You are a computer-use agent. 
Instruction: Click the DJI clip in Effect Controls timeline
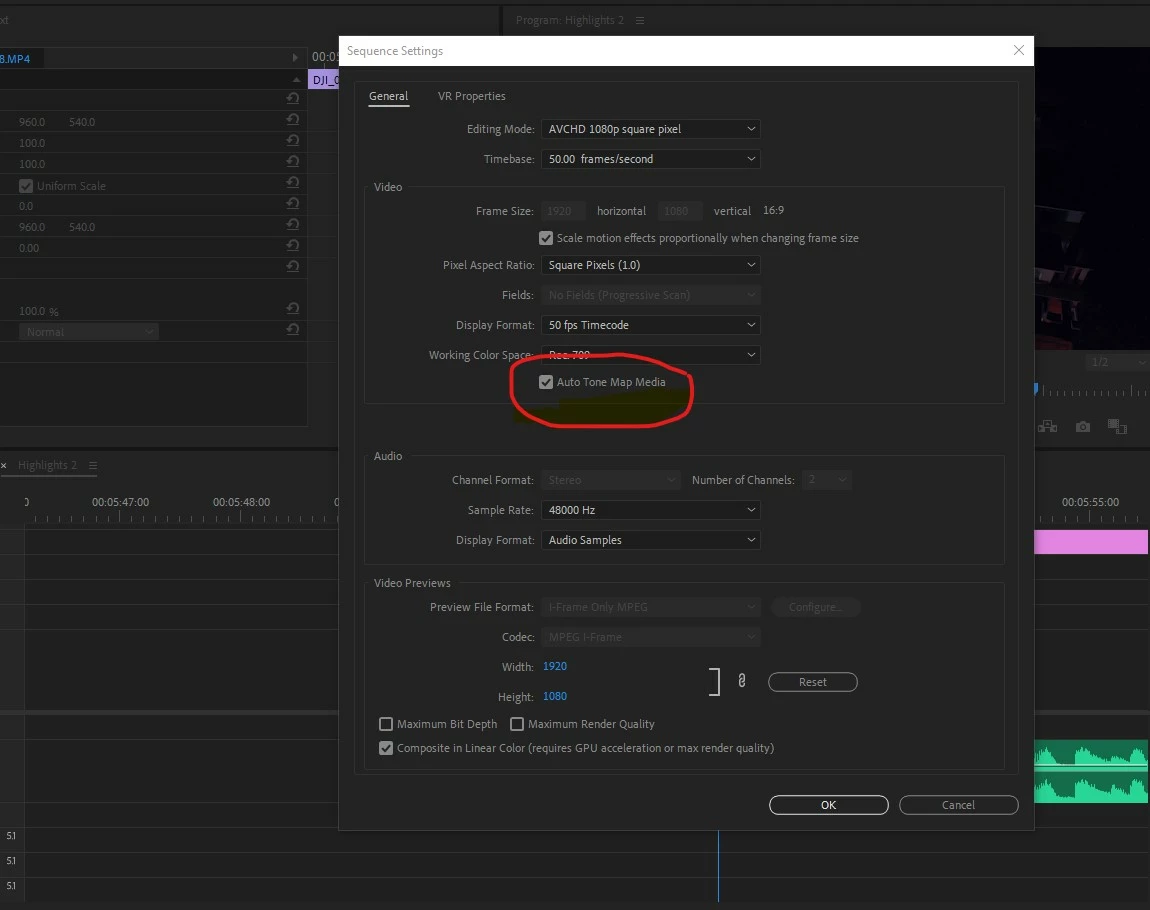coord(325,80)
